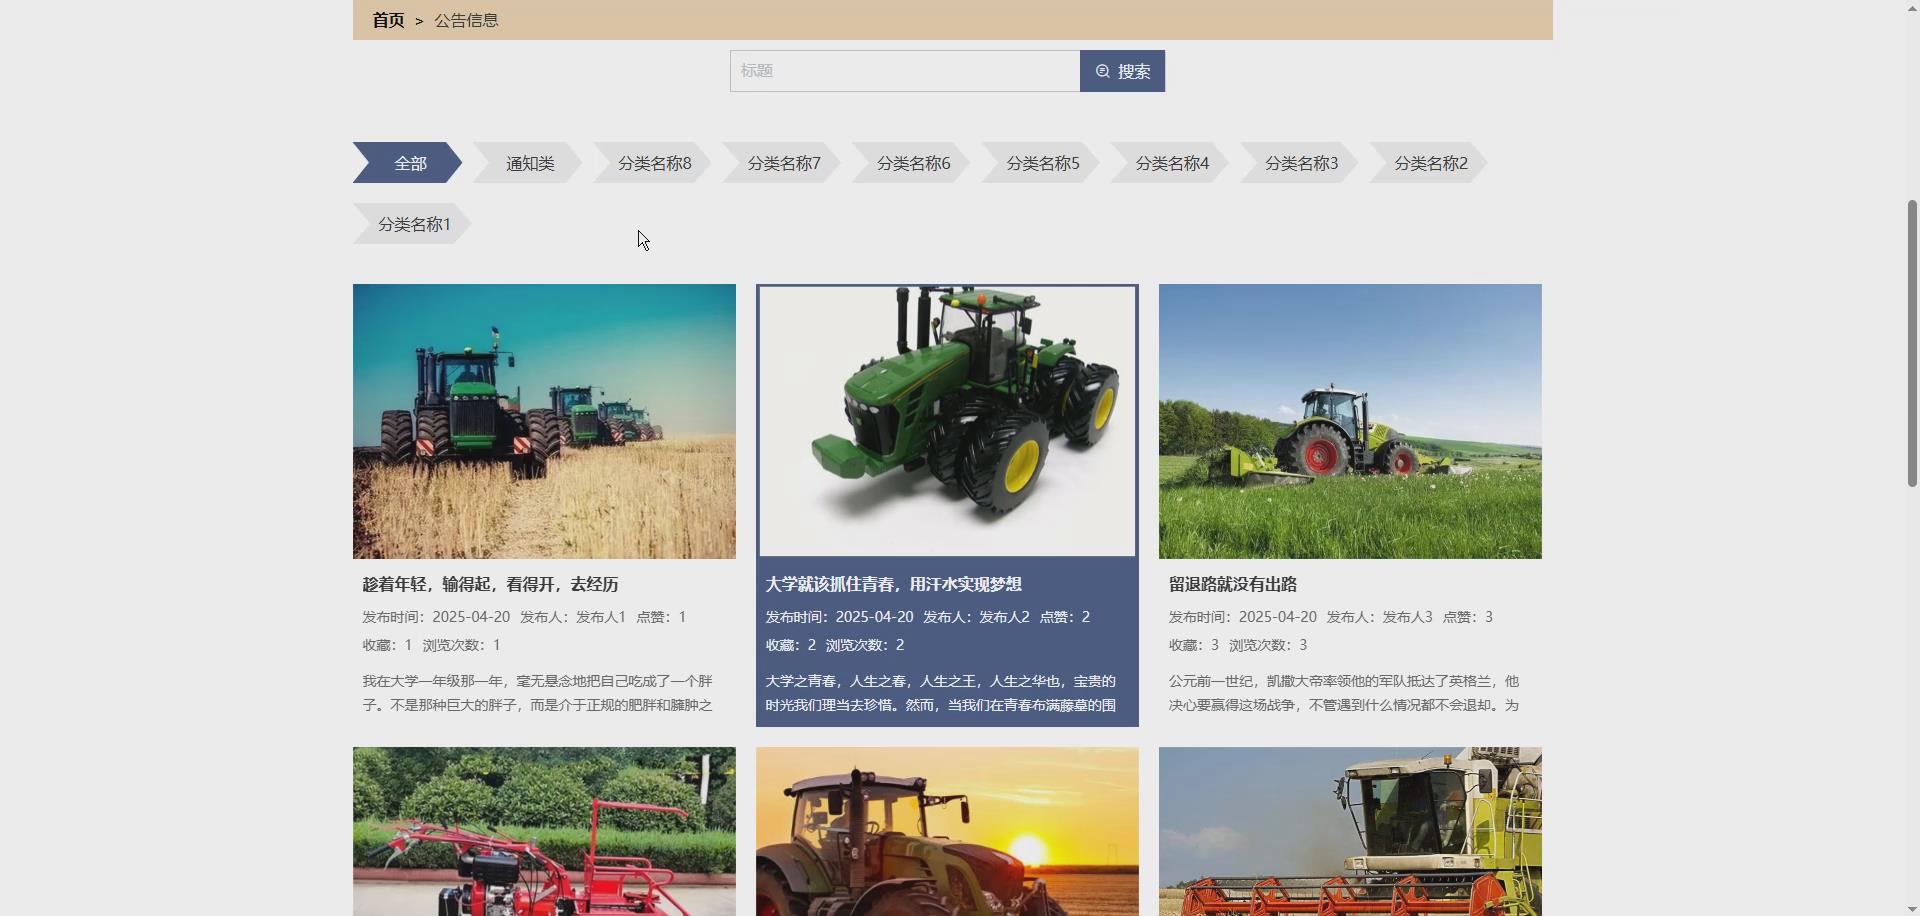The height and width of the screenshot is (916, 1920).
Task: Select the 分类名称5 filter
Action: pyautogui.click(x=1043, y=162)
